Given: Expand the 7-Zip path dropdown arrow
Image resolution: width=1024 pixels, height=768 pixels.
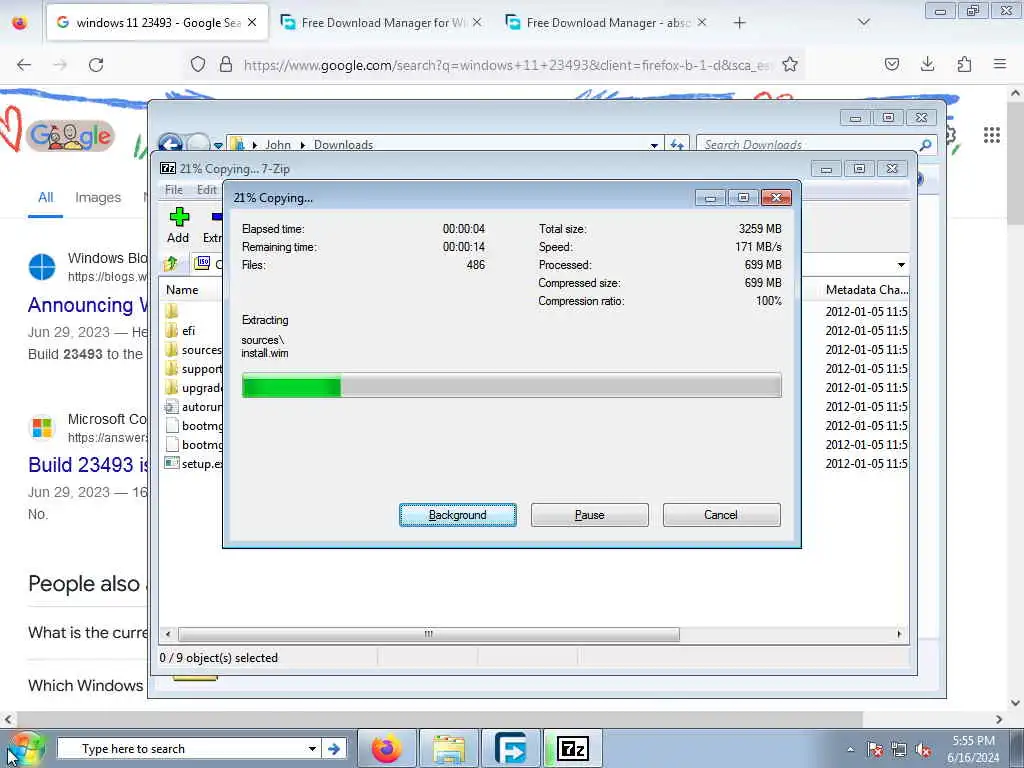Looking at the screenshot, I should (x=901, y=264).
